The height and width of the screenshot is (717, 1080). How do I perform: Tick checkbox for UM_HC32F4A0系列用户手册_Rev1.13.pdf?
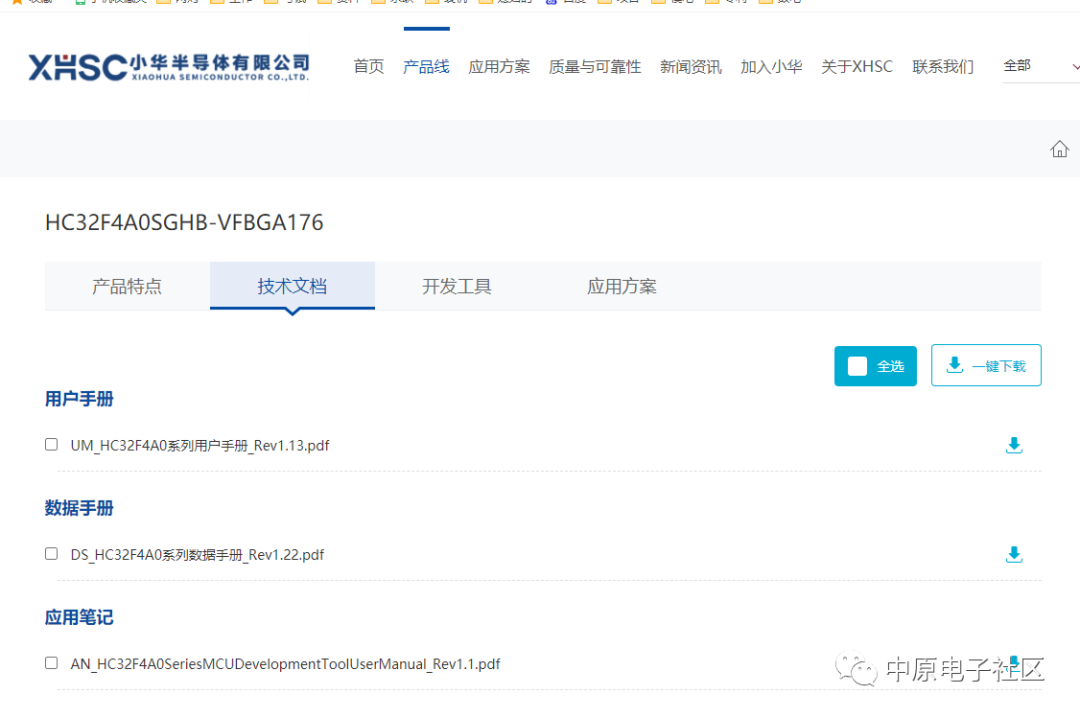coord(52,444)
